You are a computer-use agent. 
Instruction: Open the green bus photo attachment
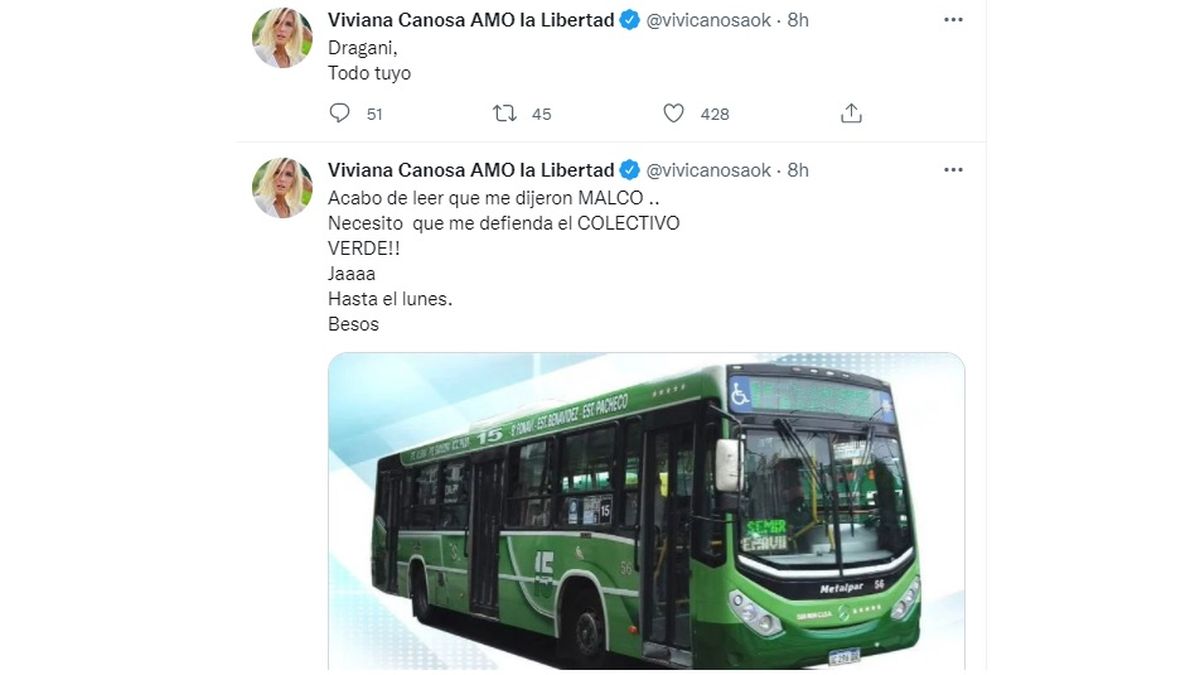[x=647, y=511]
